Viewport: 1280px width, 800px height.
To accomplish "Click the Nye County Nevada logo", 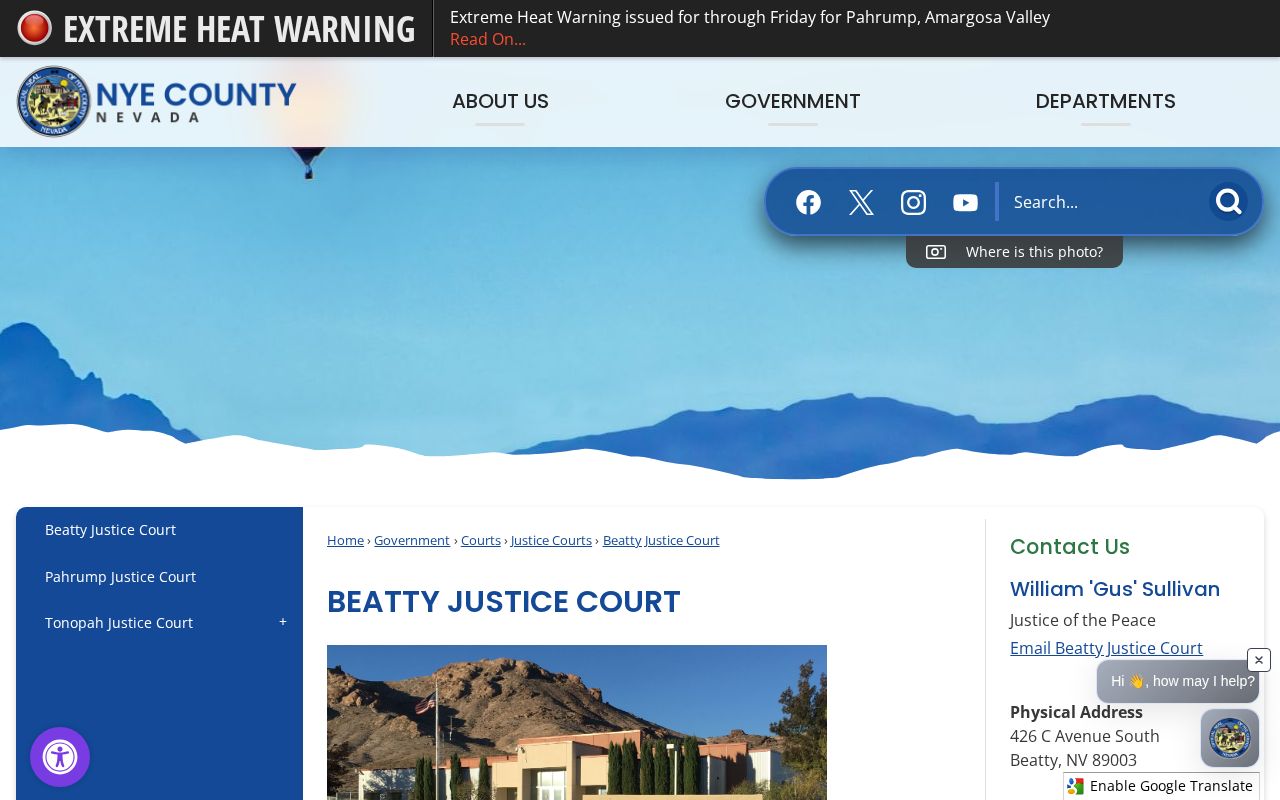I will [x=156, y=101].
